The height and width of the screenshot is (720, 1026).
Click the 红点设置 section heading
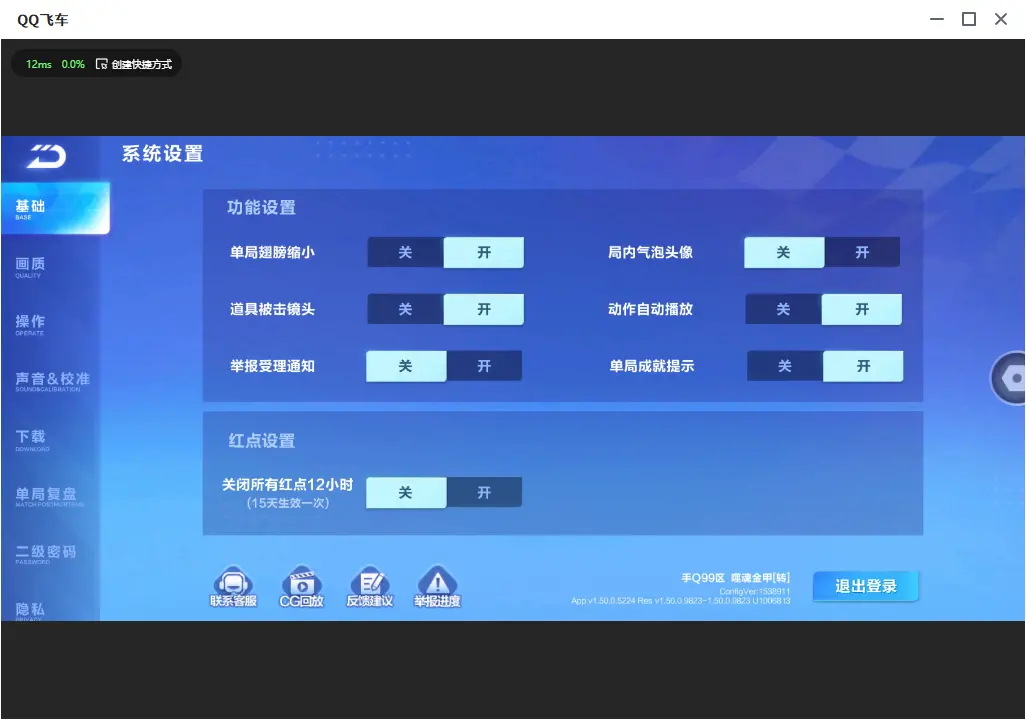(262, 441)
